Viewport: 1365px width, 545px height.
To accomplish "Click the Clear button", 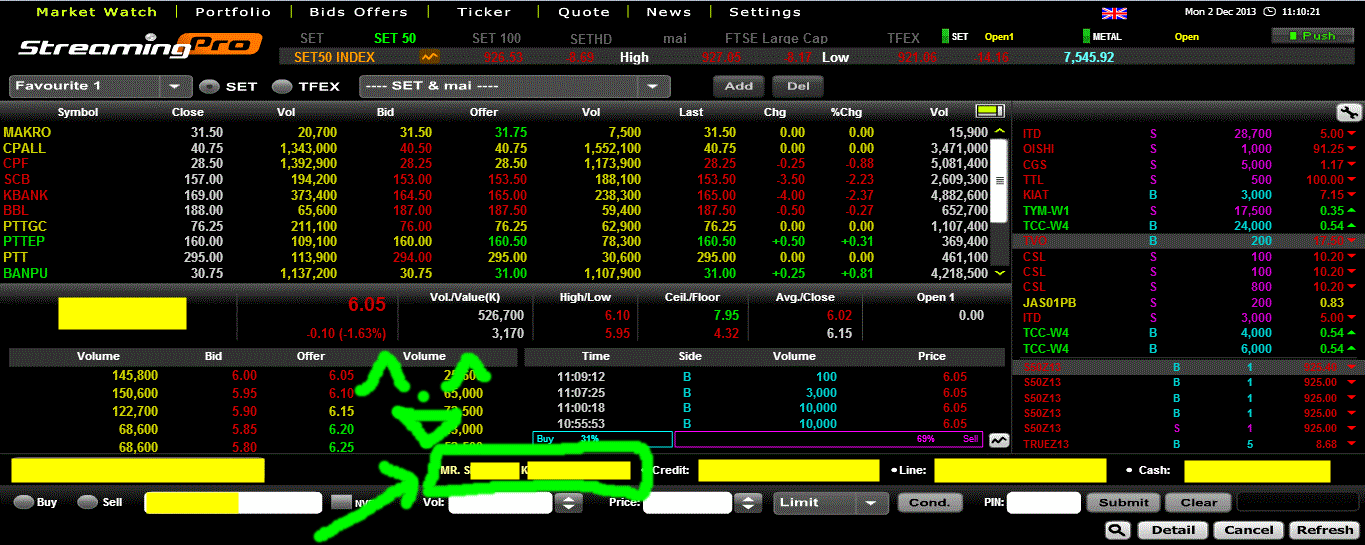I will (1198, 502).
